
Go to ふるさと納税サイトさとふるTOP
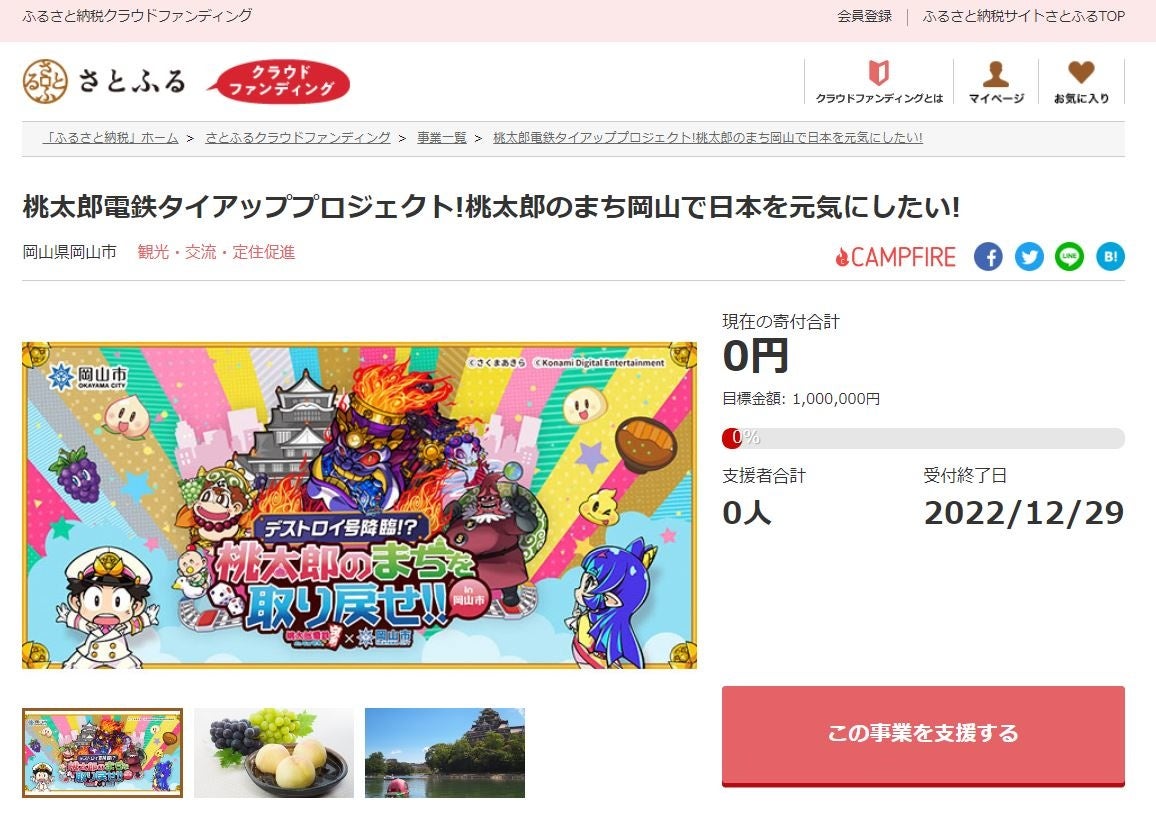click(x=1023, y=16)
